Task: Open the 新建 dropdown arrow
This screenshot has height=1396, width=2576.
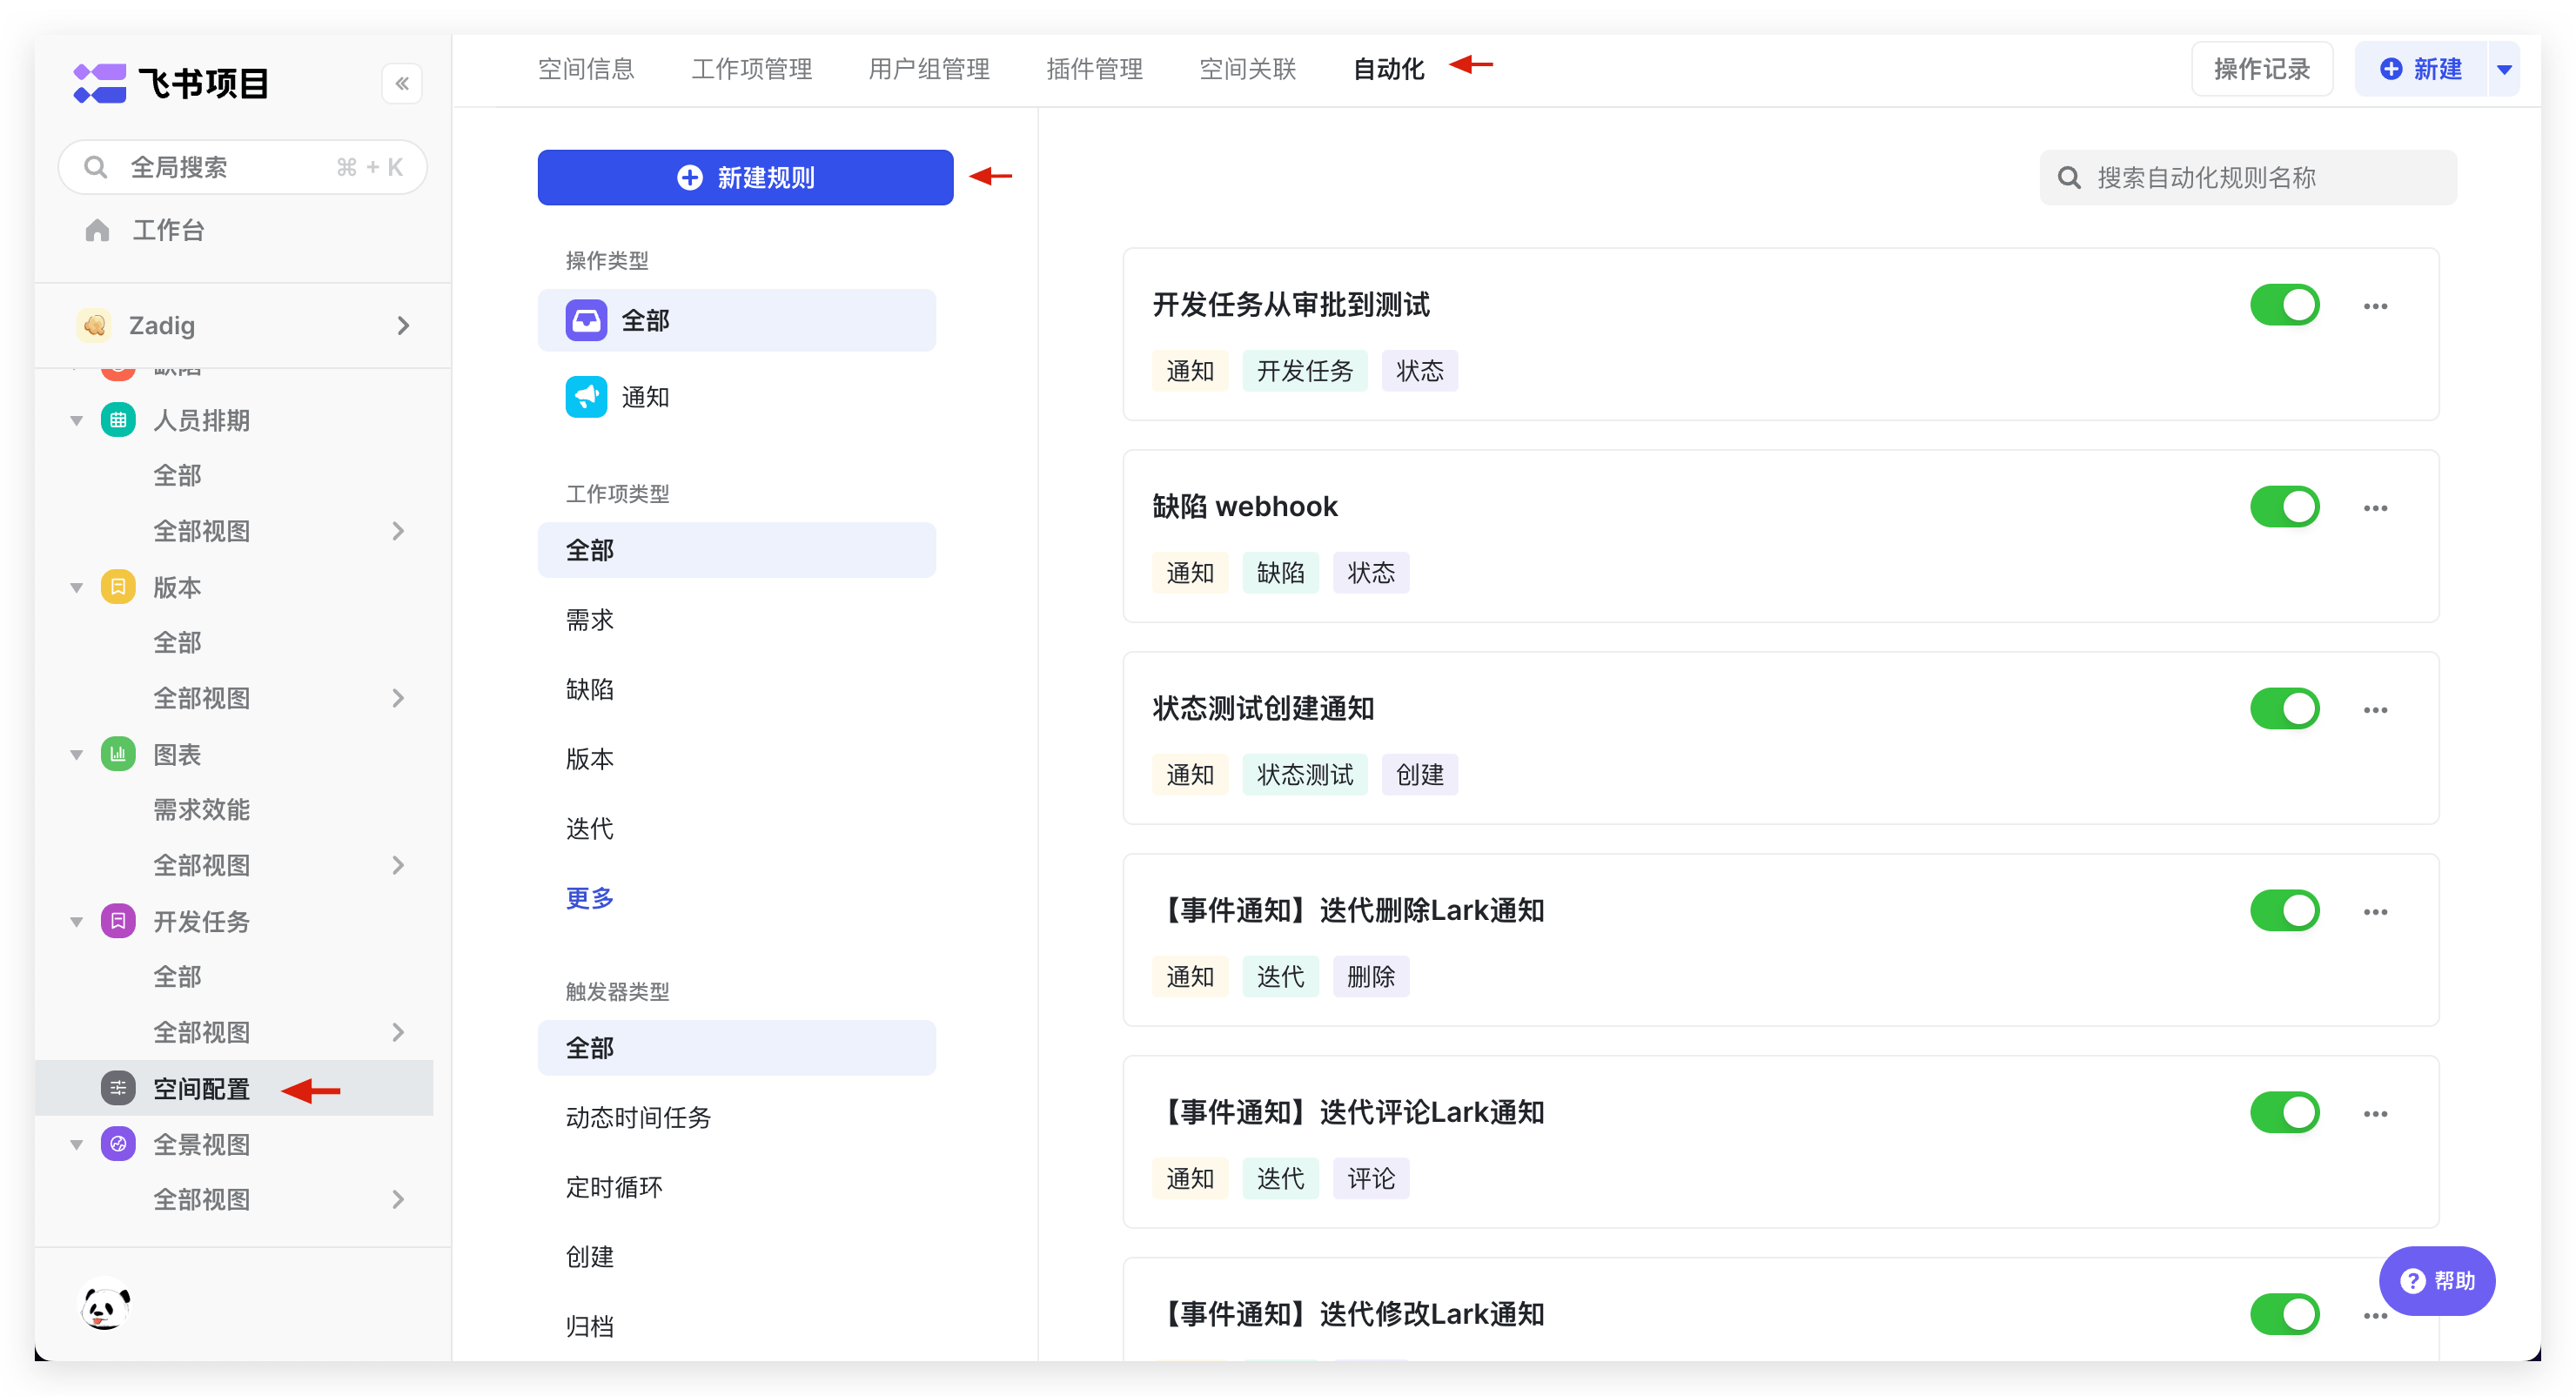Action: click(x=2506, y=68)
